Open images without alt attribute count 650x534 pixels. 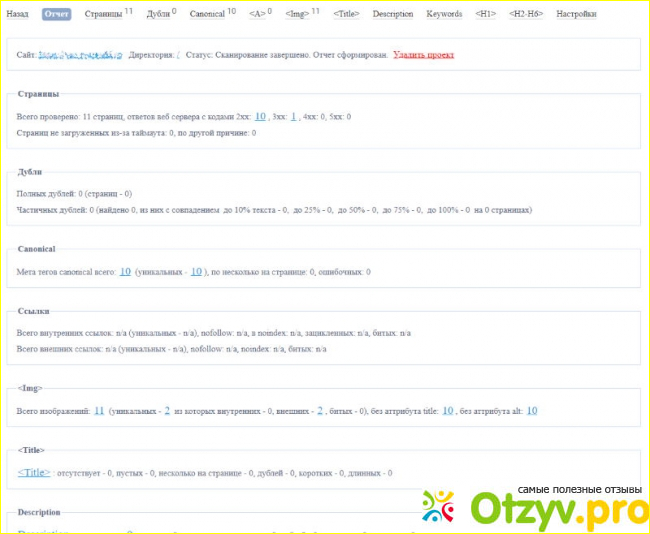coord(532,410)
